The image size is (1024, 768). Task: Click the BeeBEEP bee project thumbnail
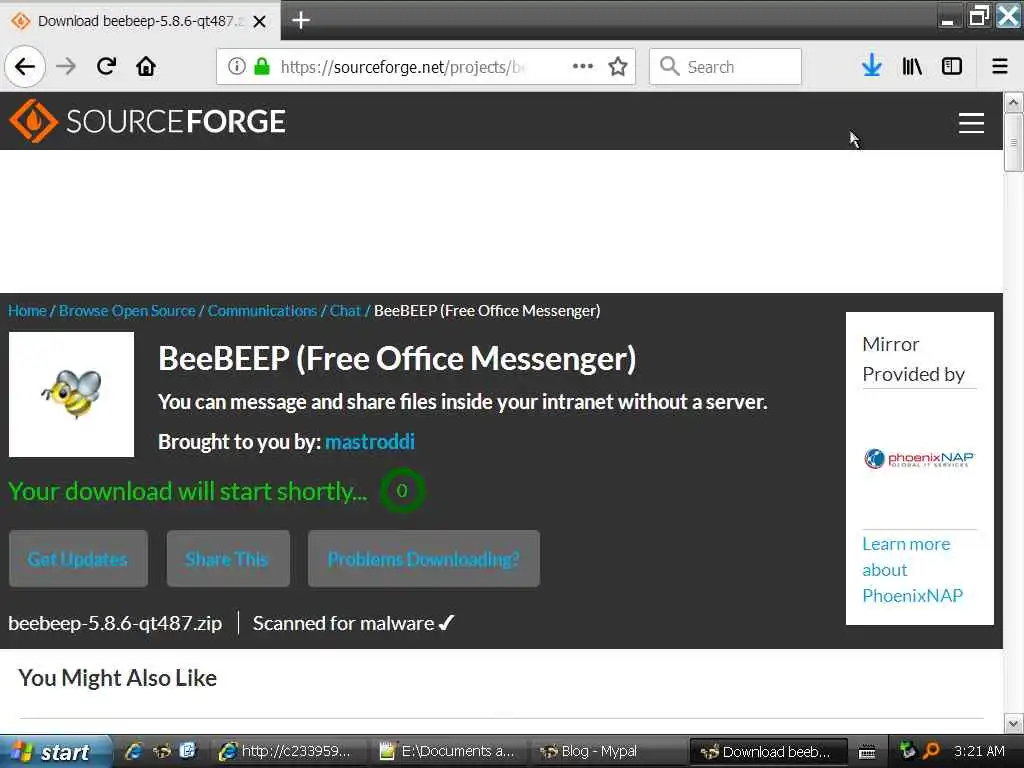click(x=71, y=394)
